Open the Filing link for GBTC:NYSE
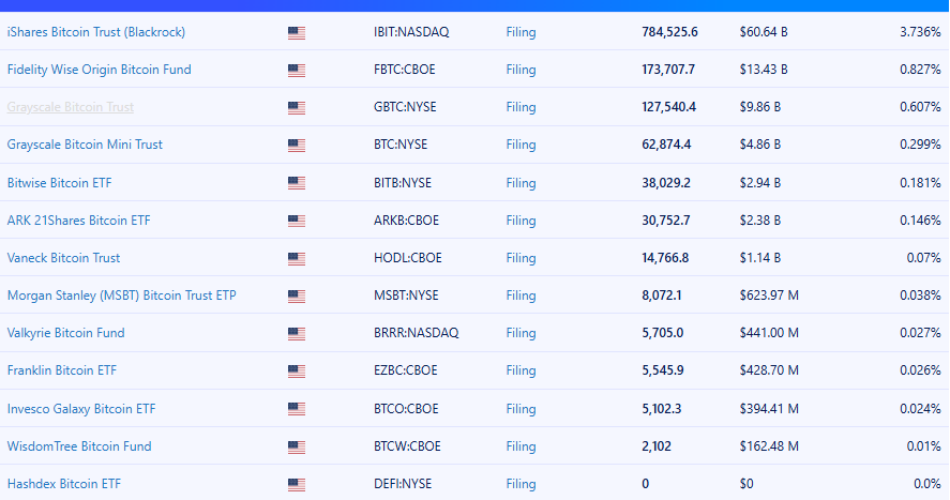Image resolution: width=950 pixels, height=500 pixels. 521,107
